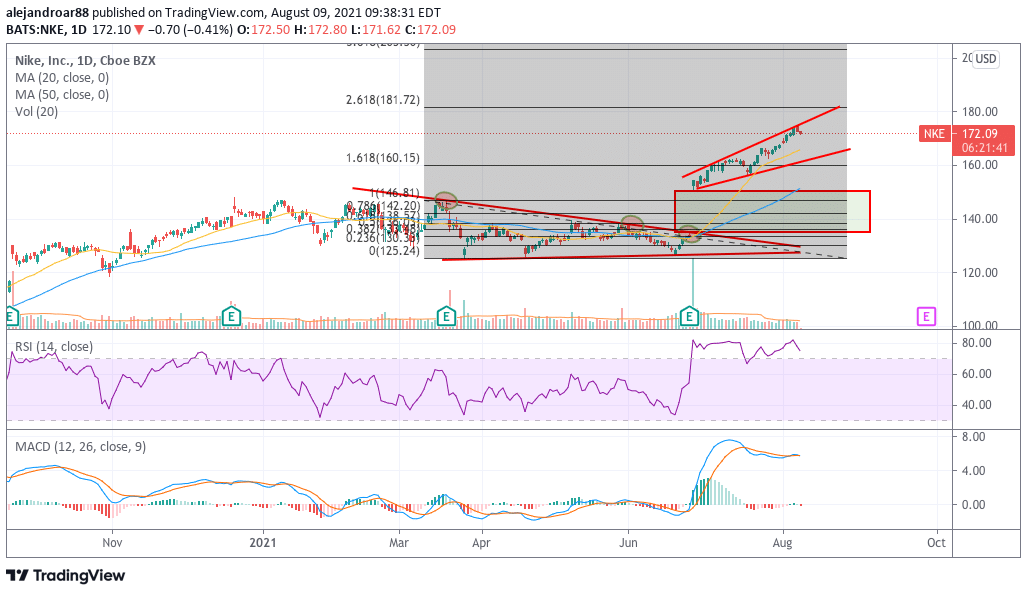Select the Vol (20) indicator legend
The width and height of the screenshot is (1027, 594).
[37, 111]
